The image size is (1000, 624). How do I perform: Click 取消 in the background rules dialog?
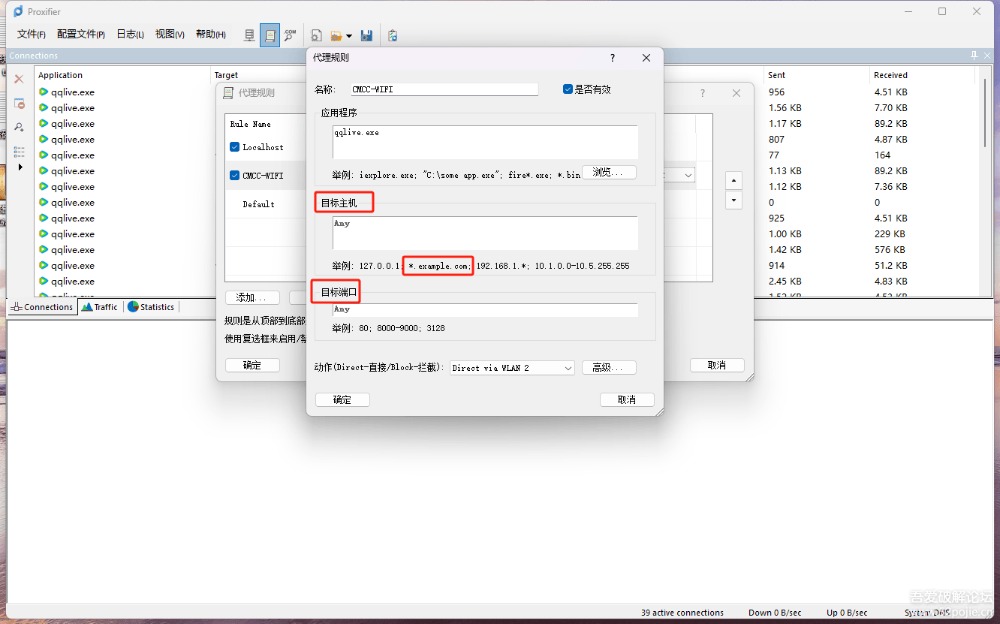coord(717,365)
